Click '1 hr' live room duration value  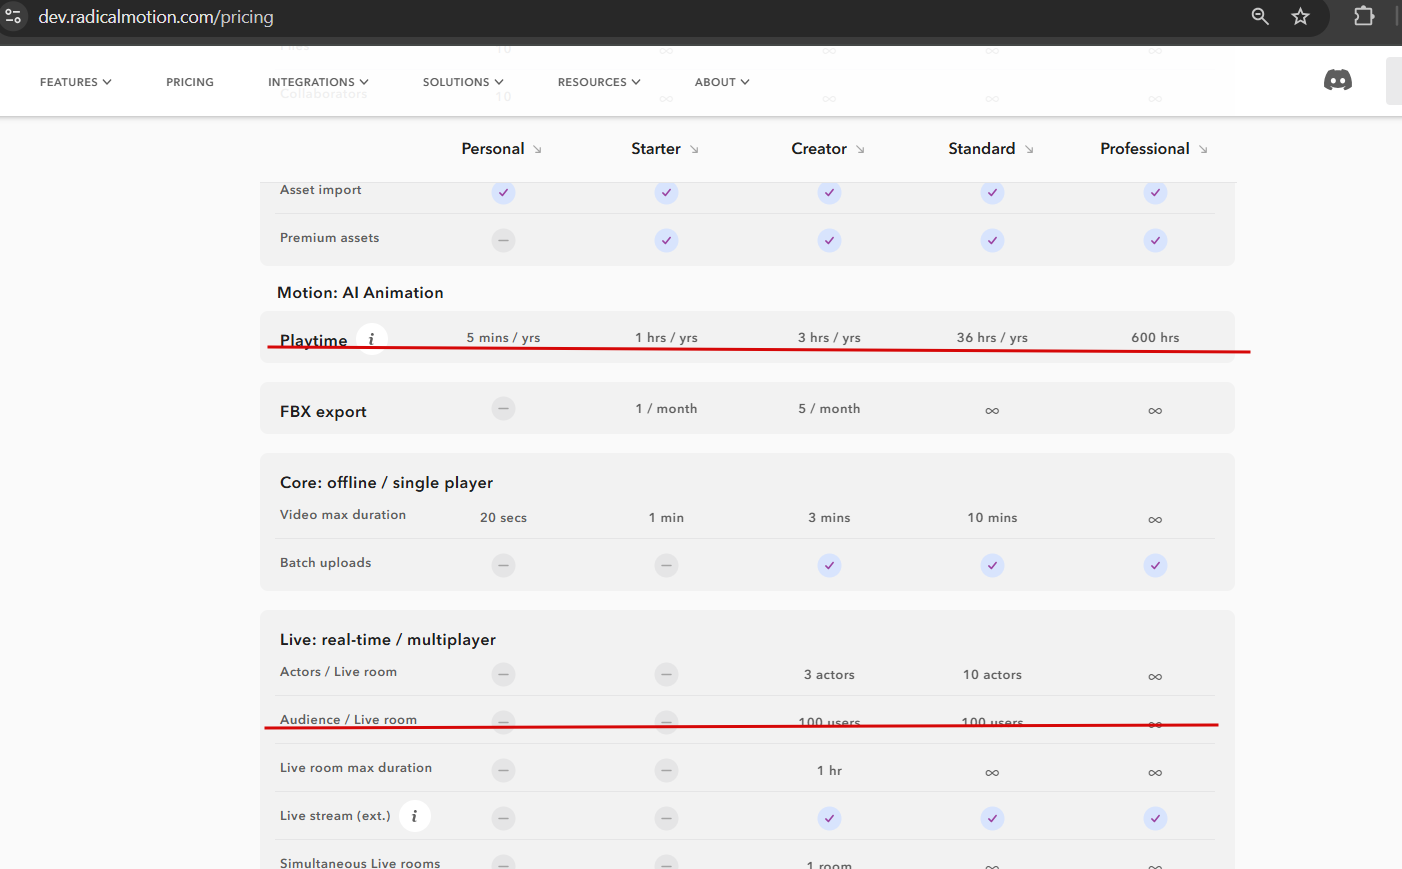(829, 771)
